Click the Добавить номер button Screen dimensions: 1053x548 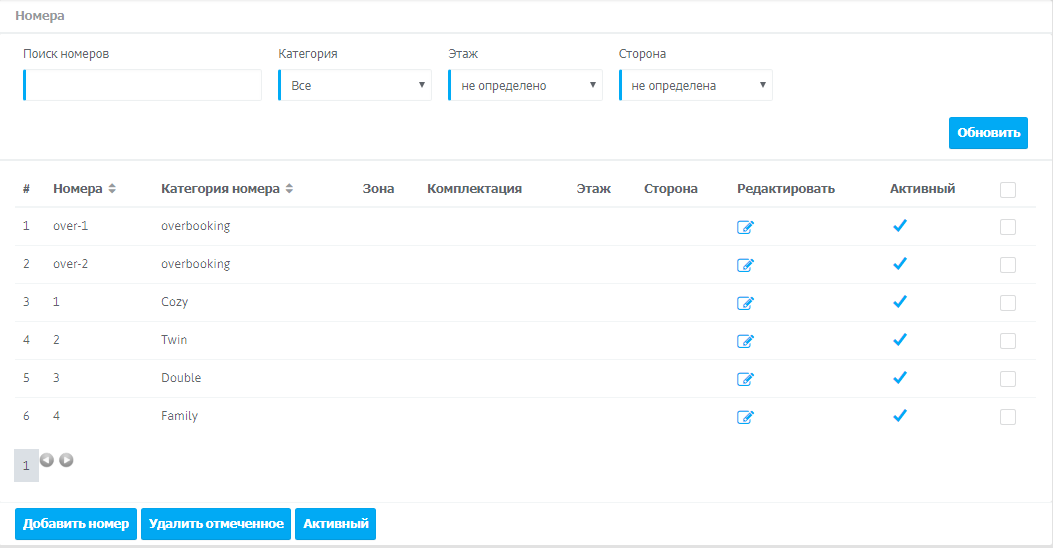[76, 524]
